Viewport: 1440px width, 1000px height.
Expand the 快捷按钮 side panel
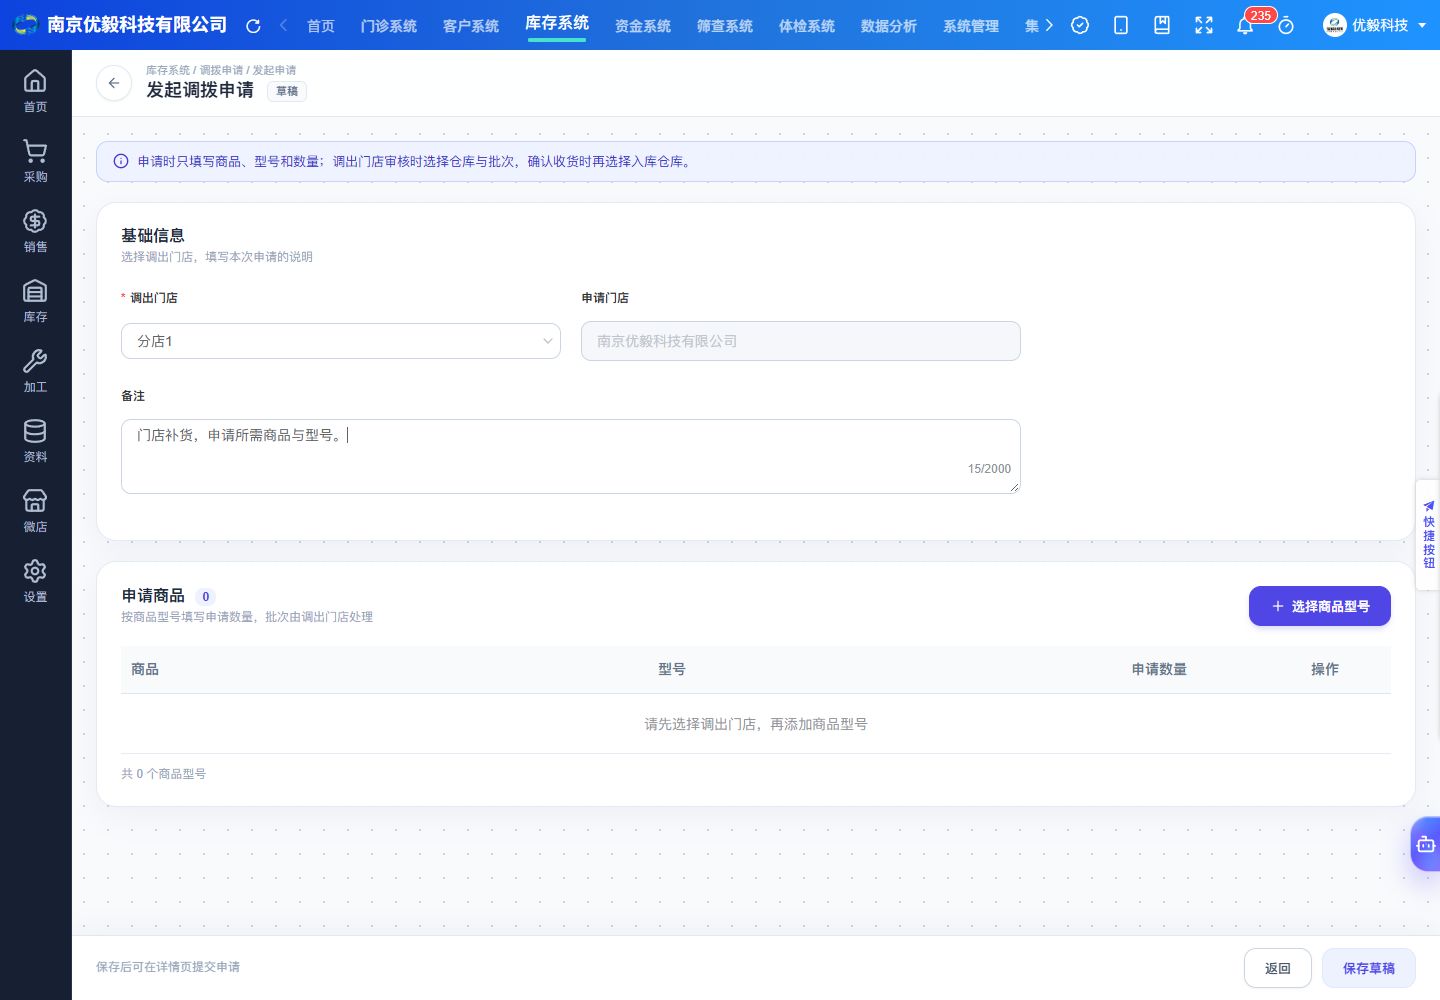pos(1428,536)
